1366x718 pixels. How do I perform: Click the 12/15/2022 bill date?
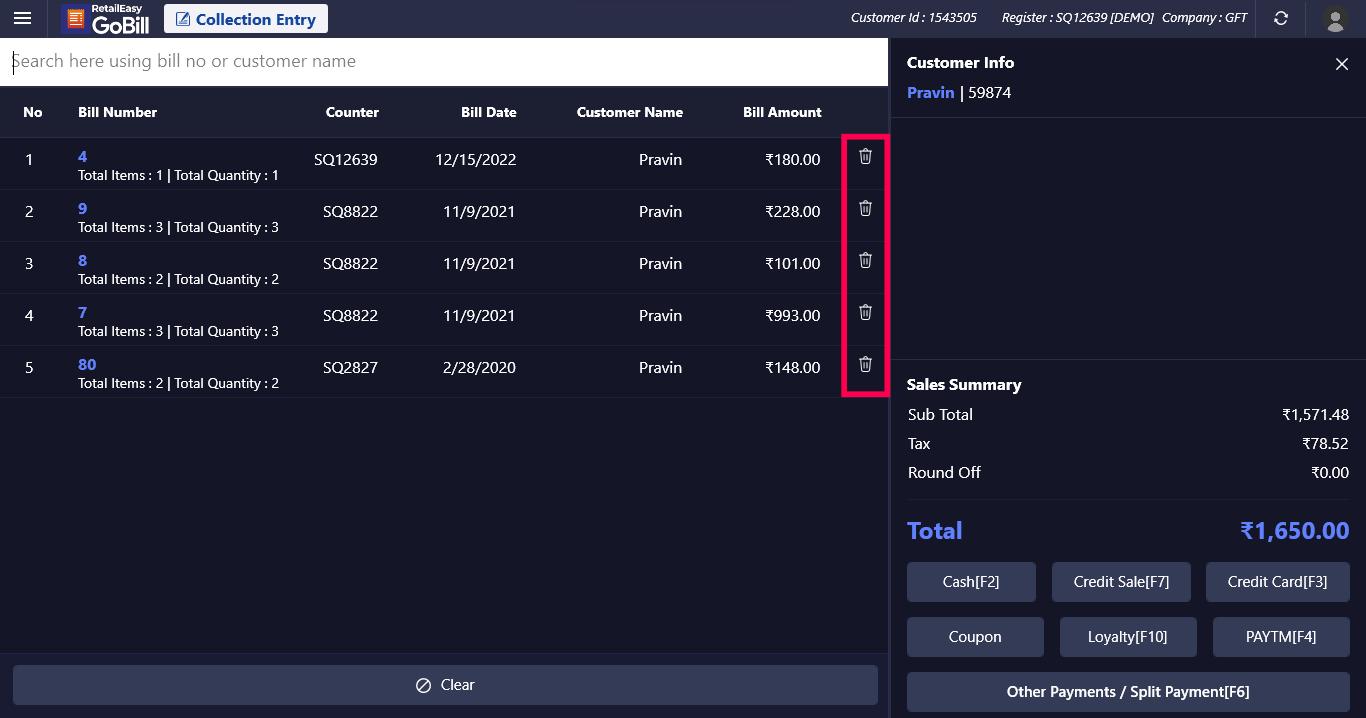[476, 160]
